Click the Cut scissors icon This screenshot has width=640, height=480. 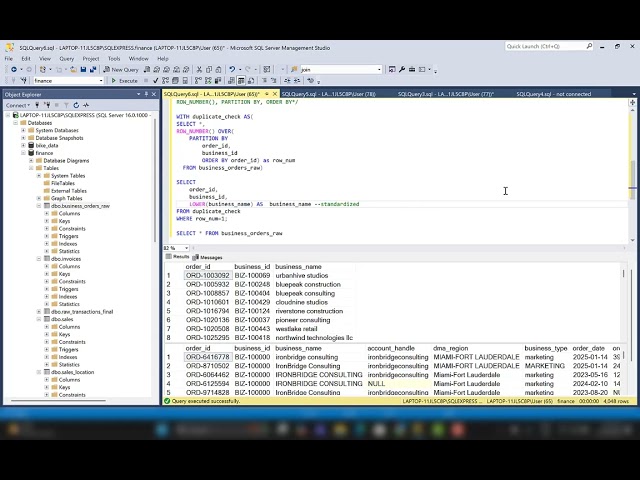[x=199, y=69]
